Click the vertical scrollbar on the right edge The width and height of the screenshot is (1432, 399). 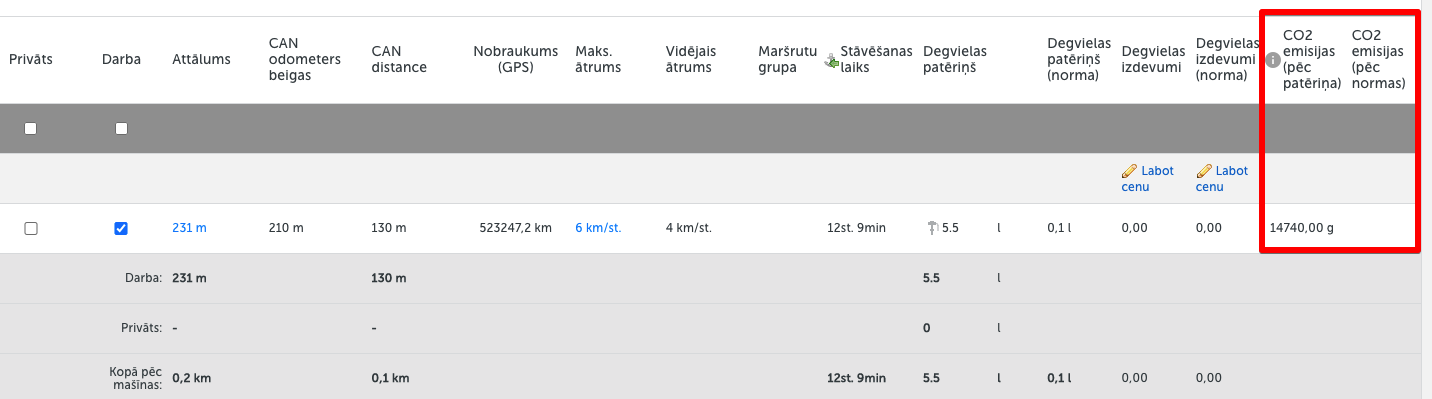tap(1426, 200)
